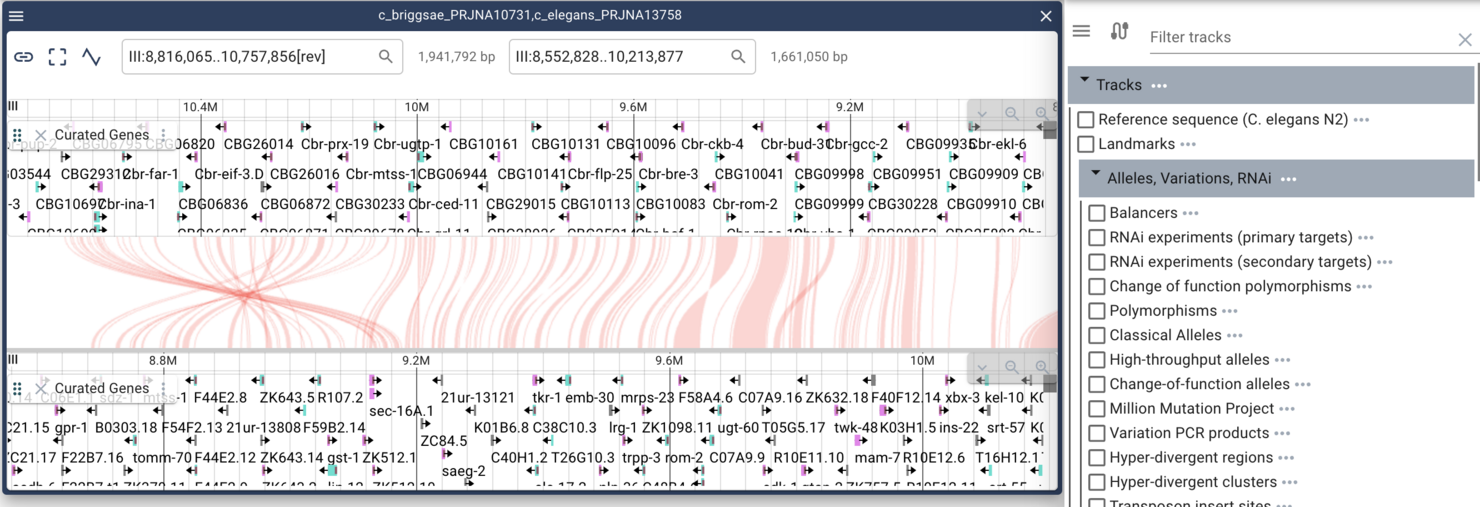Click the square brackets re-center icon

click(x=57, y=57)
